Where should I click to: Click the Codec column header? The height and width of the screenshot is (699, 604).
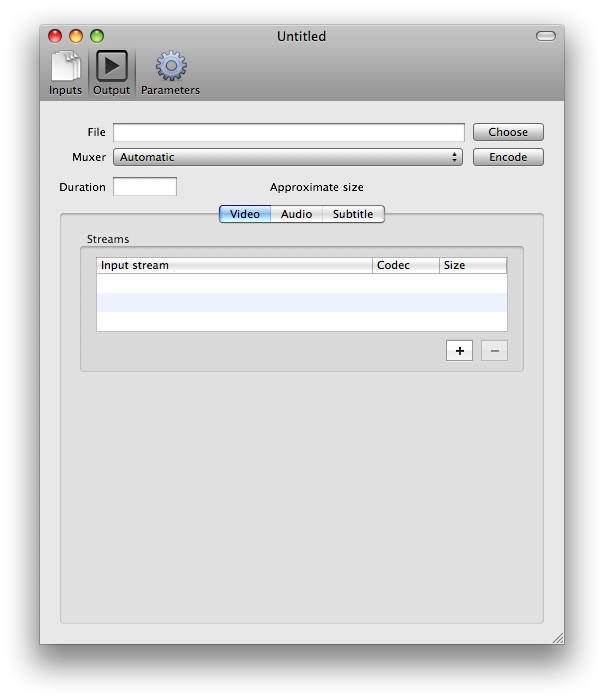point(406,265)
